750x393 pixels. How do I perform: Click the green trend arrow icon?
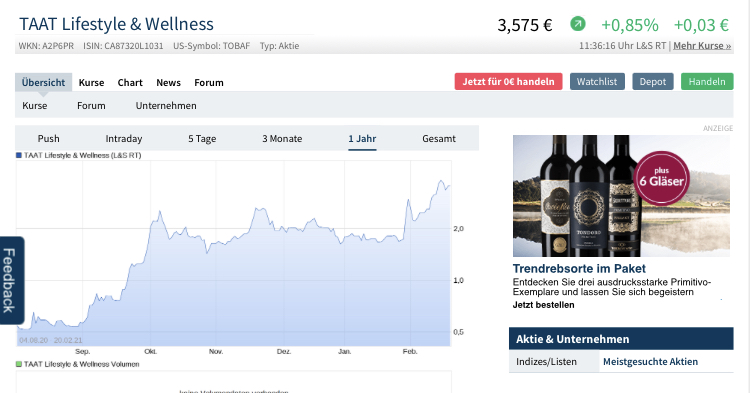pyautogui.click(x=578, y=23)
